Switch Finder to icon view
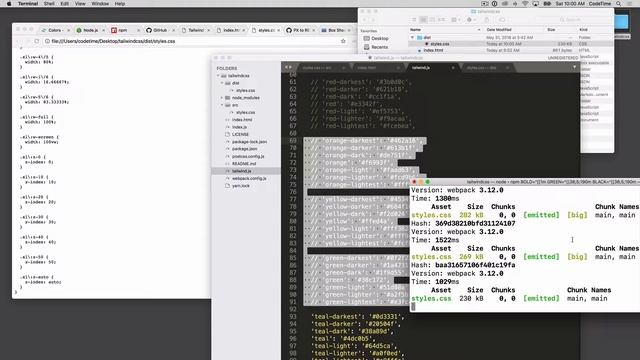The height and width of the screenshot is (360, 640). click(x=414, y=20)
